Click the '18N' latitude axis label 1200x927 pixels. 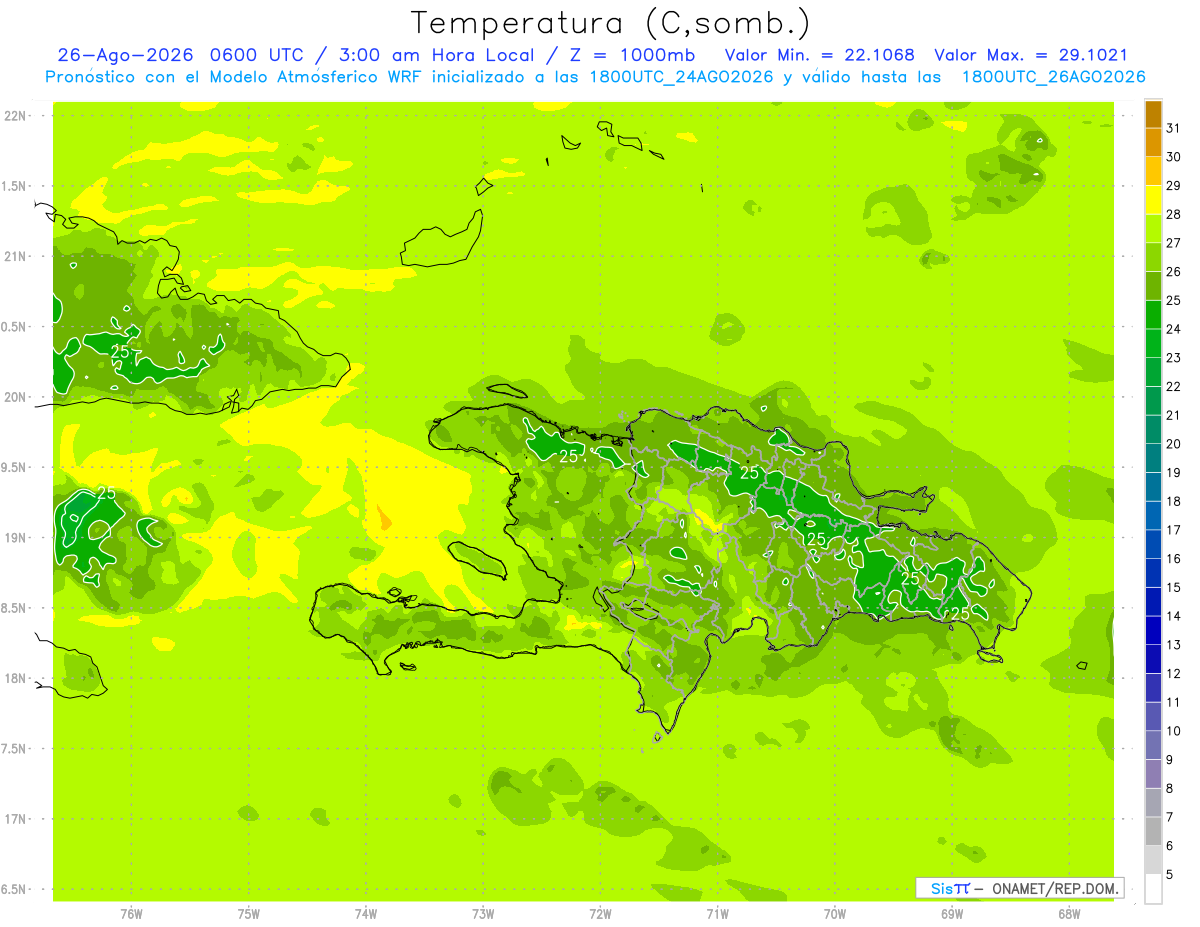point(15,679)
